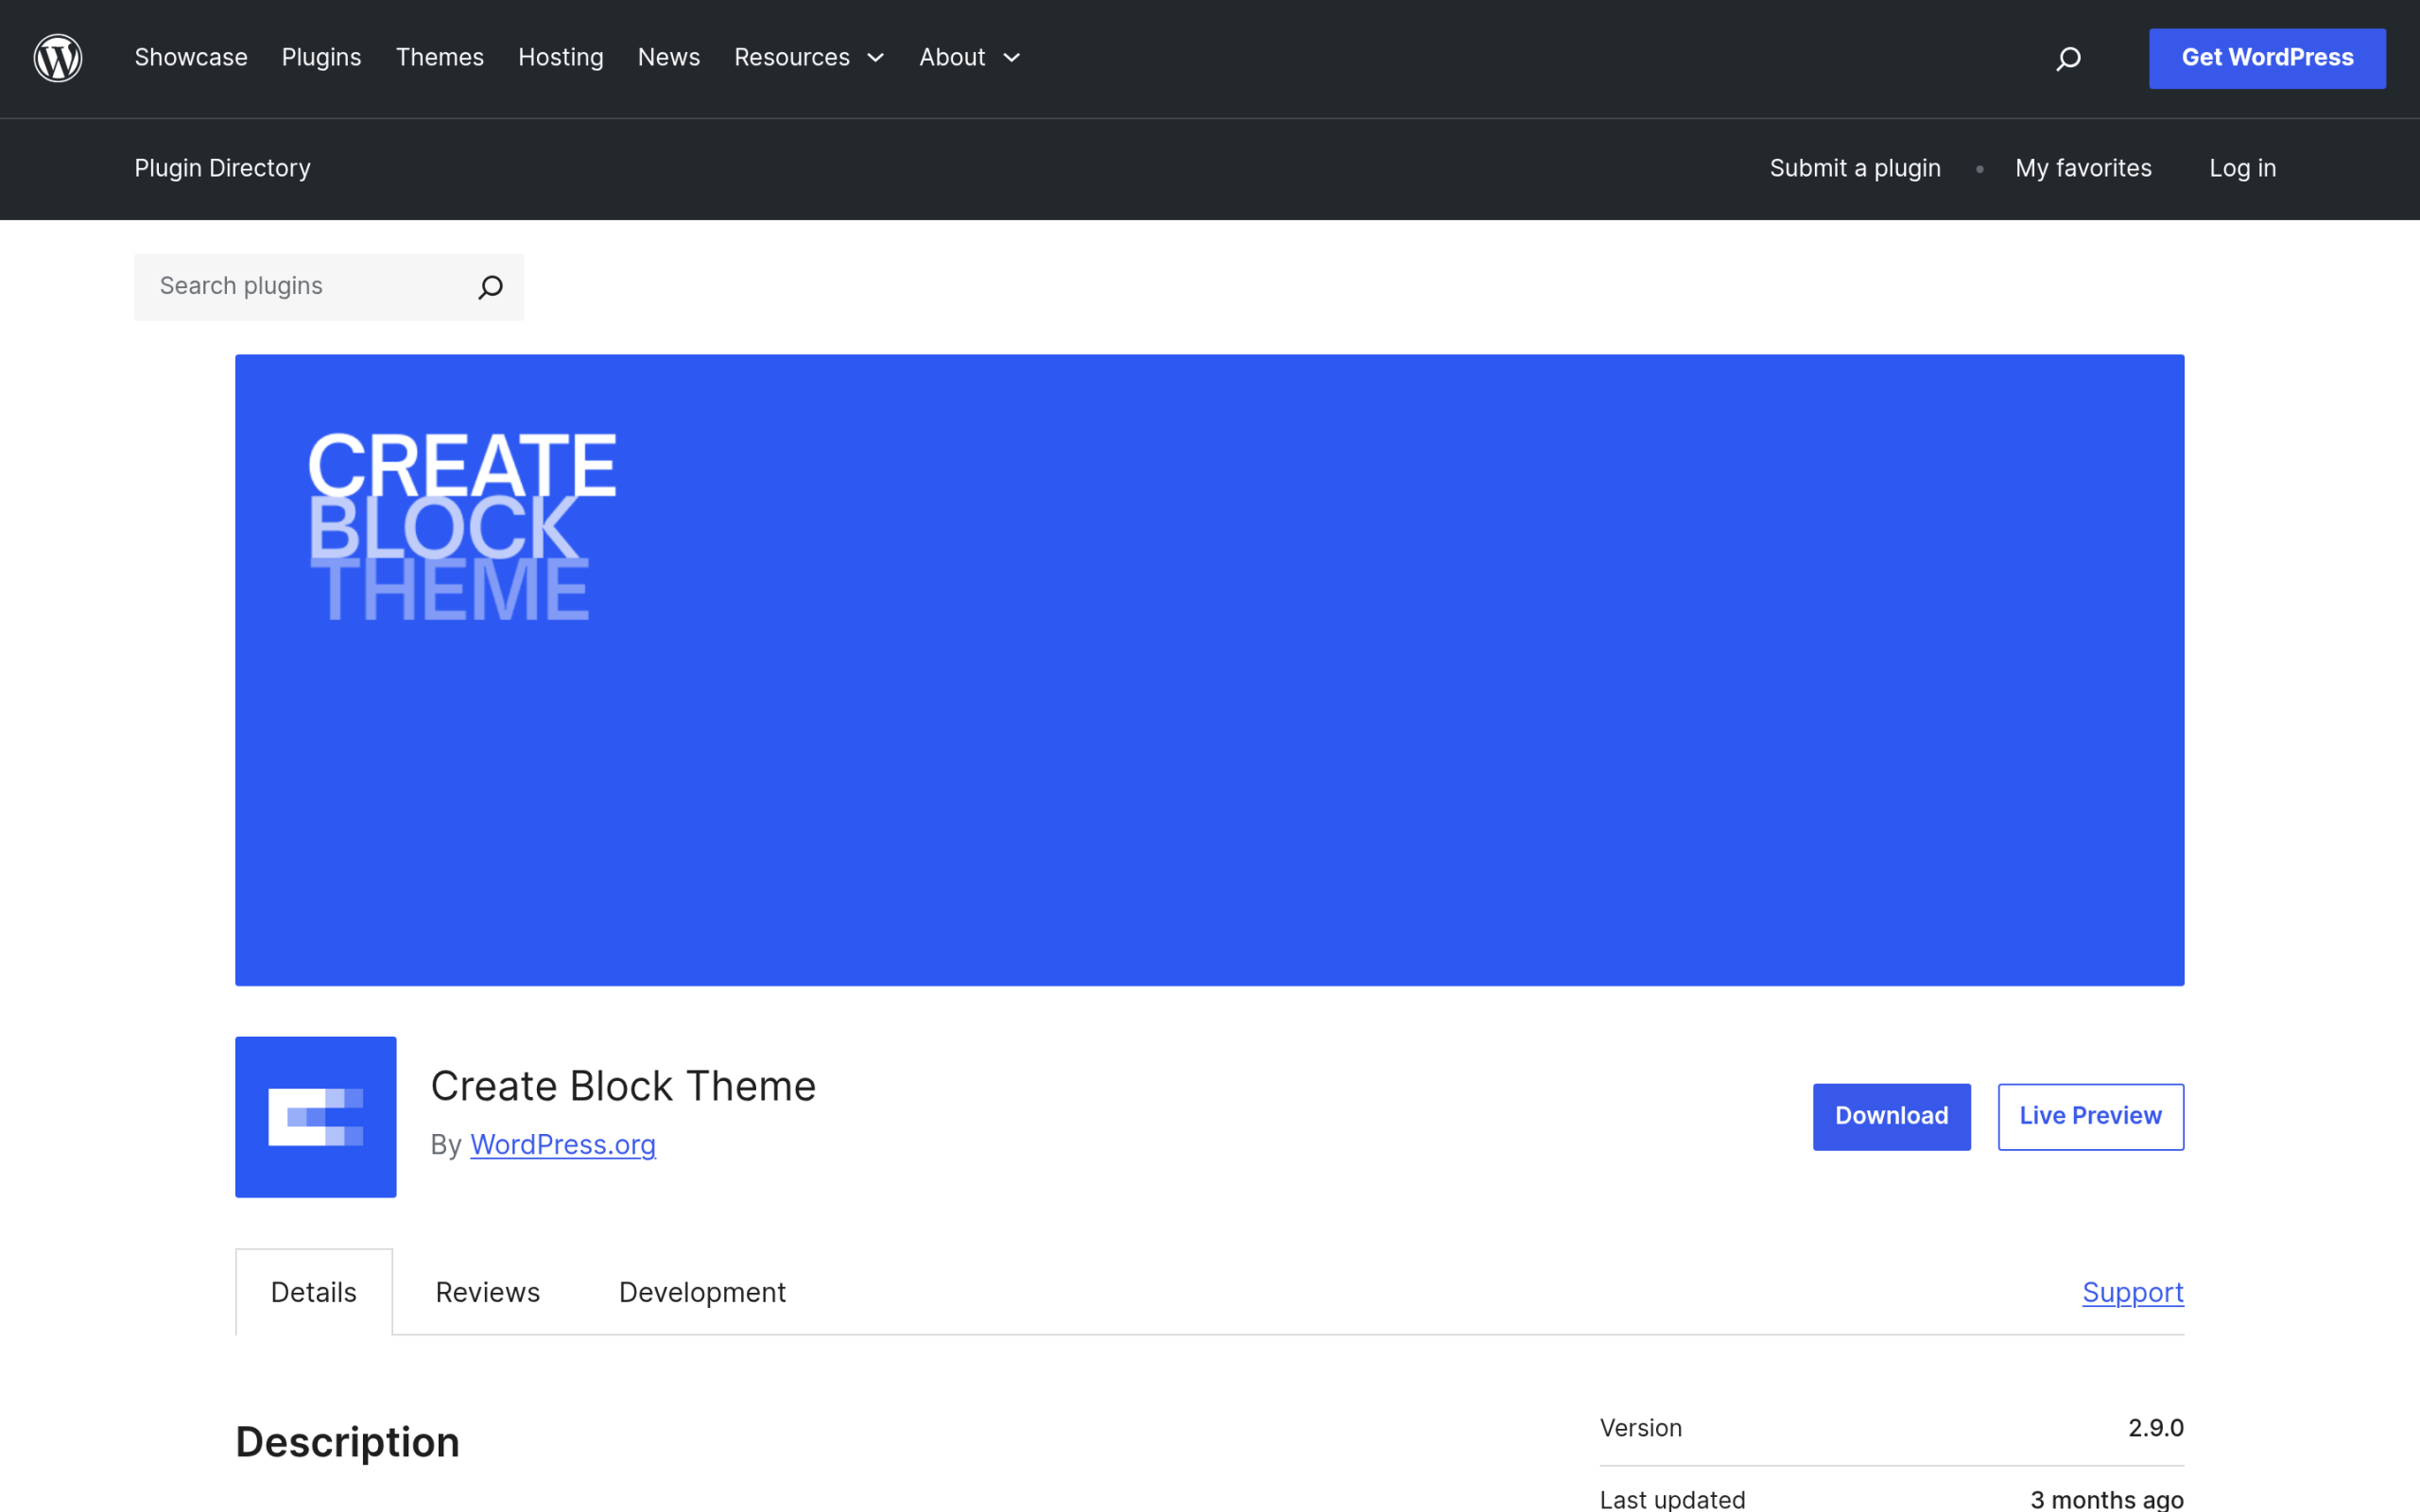Click the 'Last updated' label
The width and height of the screenshot is (2420, 1512).
(1673, 1499)
